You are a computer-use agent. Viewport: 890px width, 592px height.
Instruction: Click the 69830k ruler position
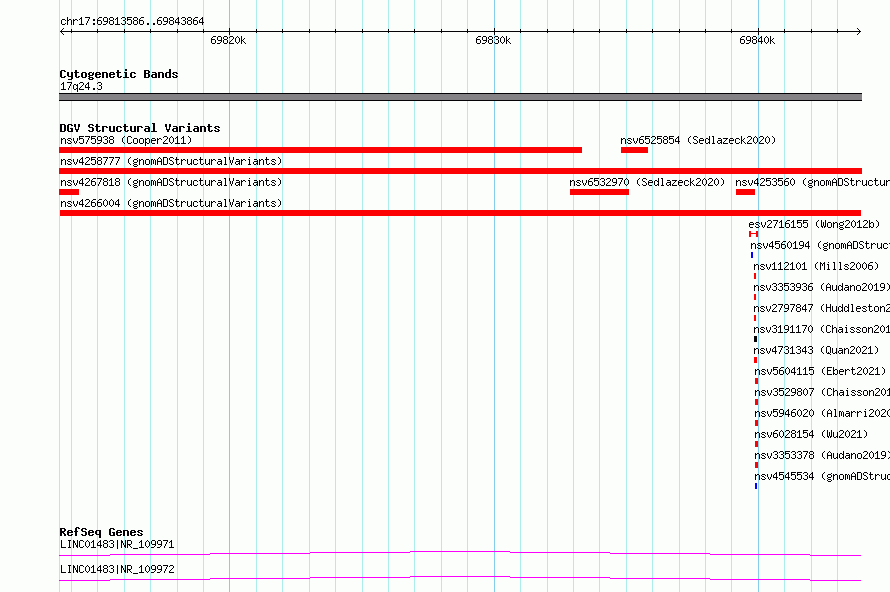coord(493,40)
